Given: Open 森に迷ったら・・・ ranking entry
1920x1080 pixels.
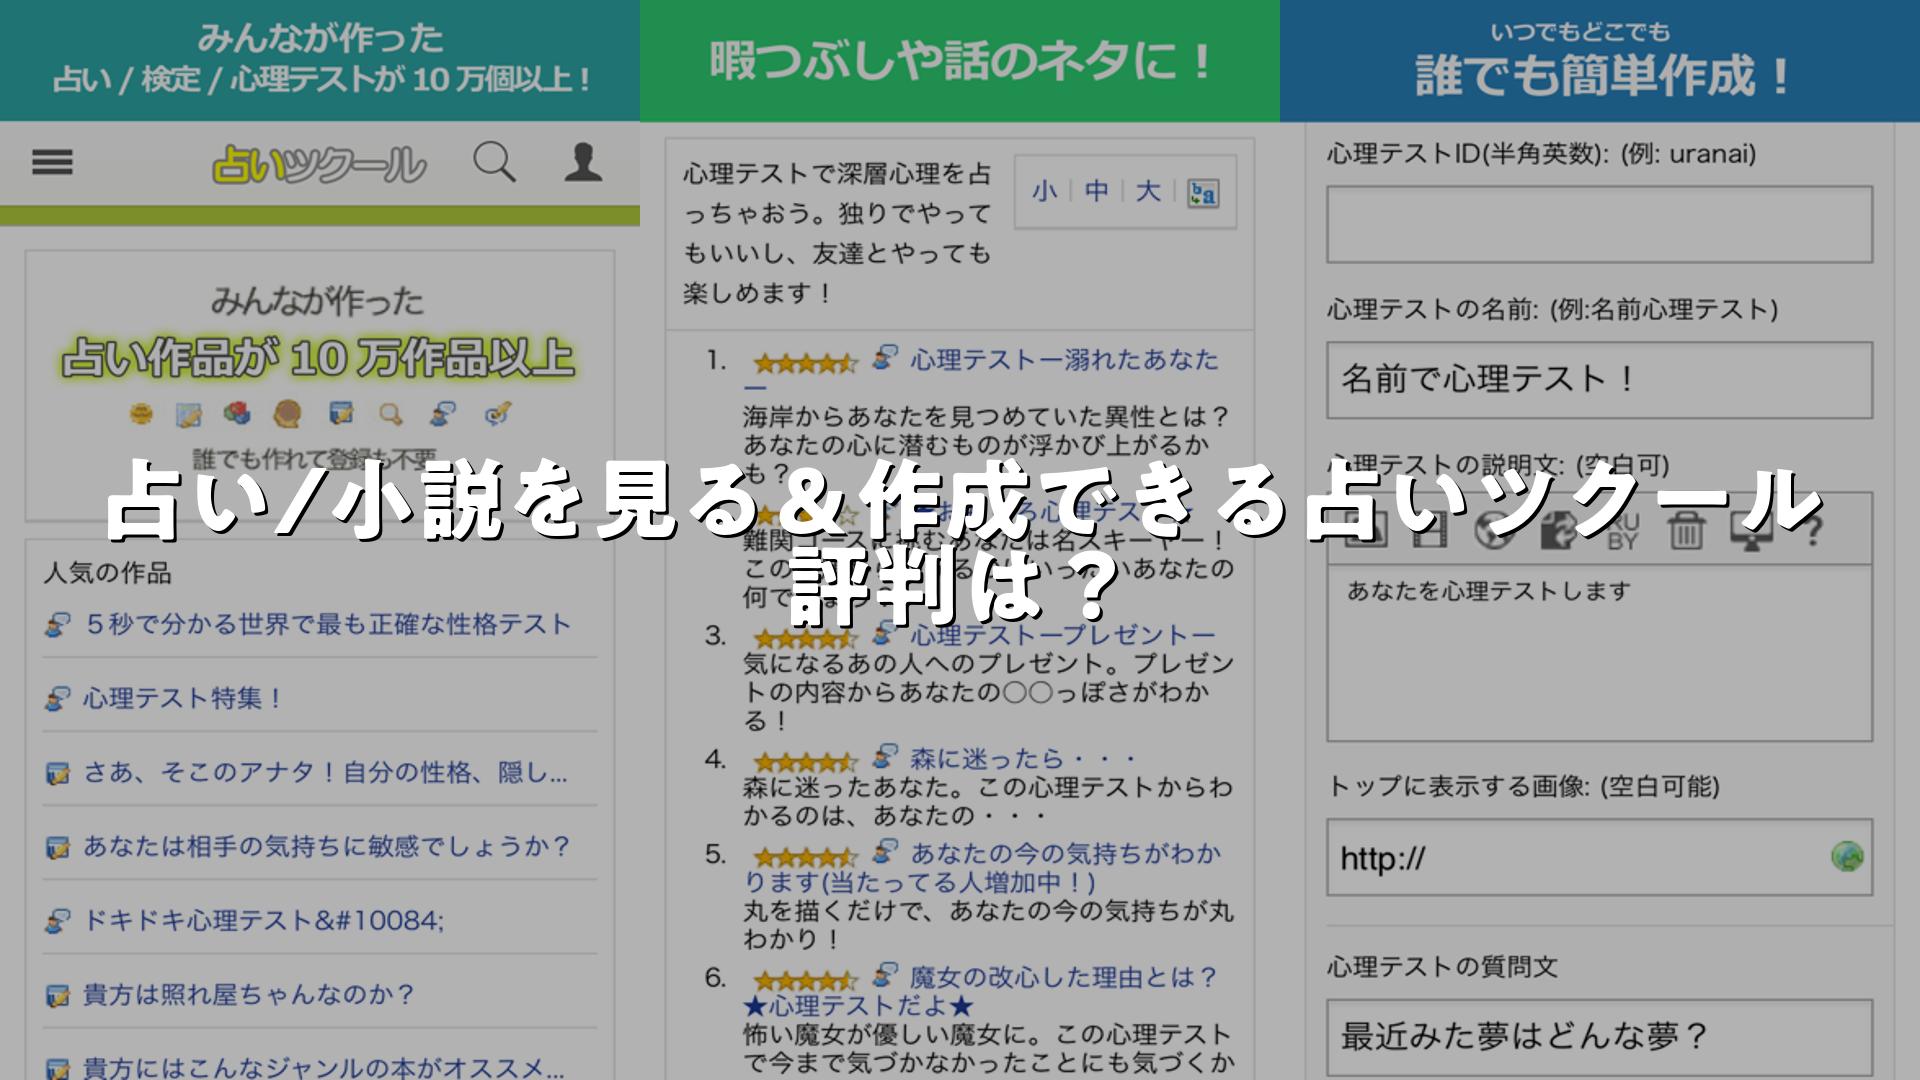Looking at the screenshot, I should tap(1024, 758).
